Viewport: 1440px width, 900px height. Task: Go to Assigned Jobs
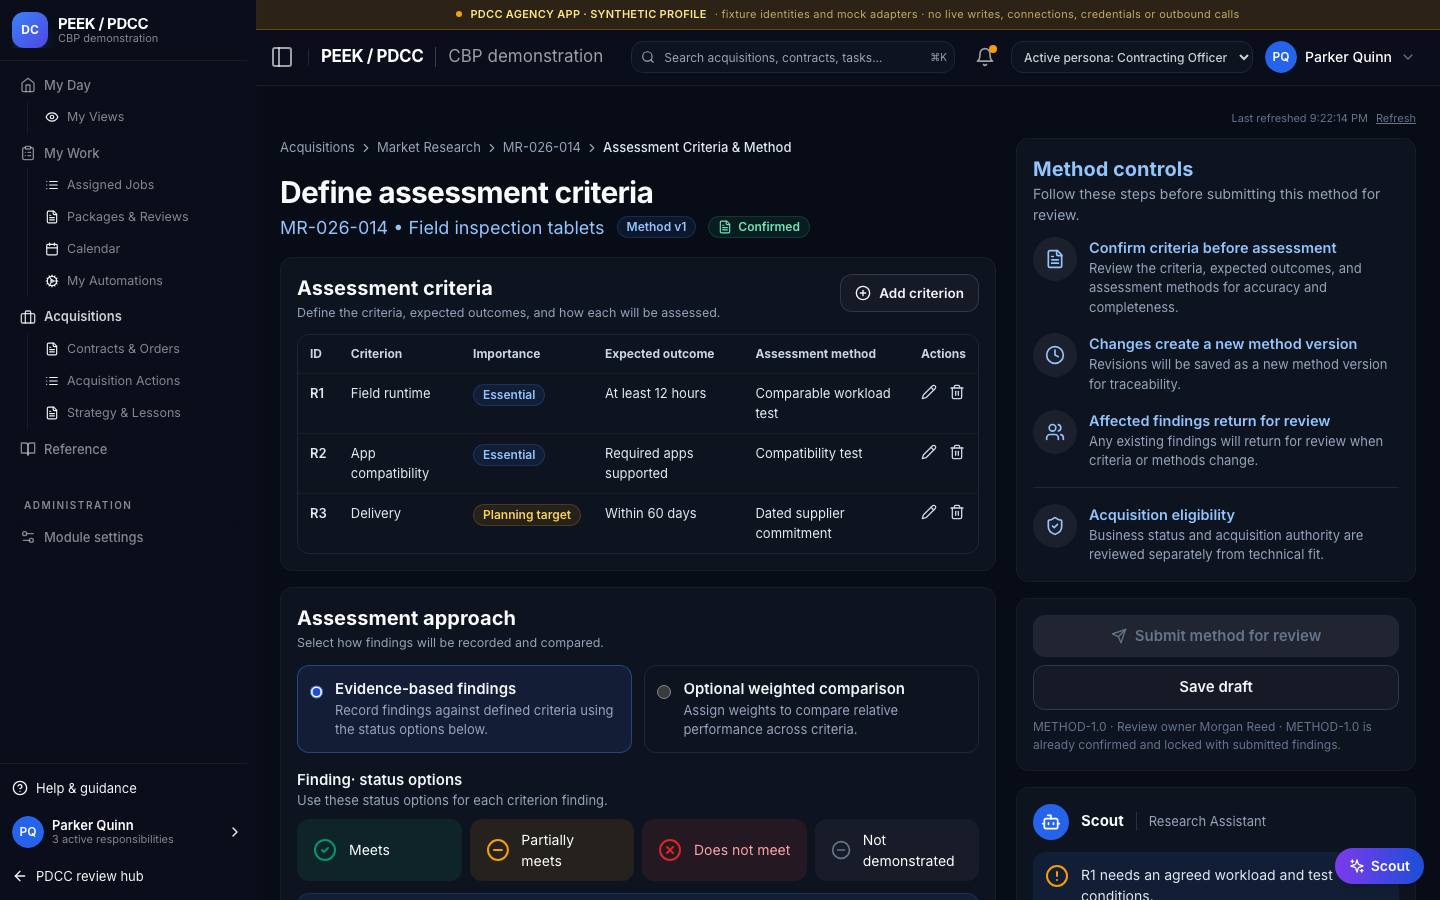[110, 185]
